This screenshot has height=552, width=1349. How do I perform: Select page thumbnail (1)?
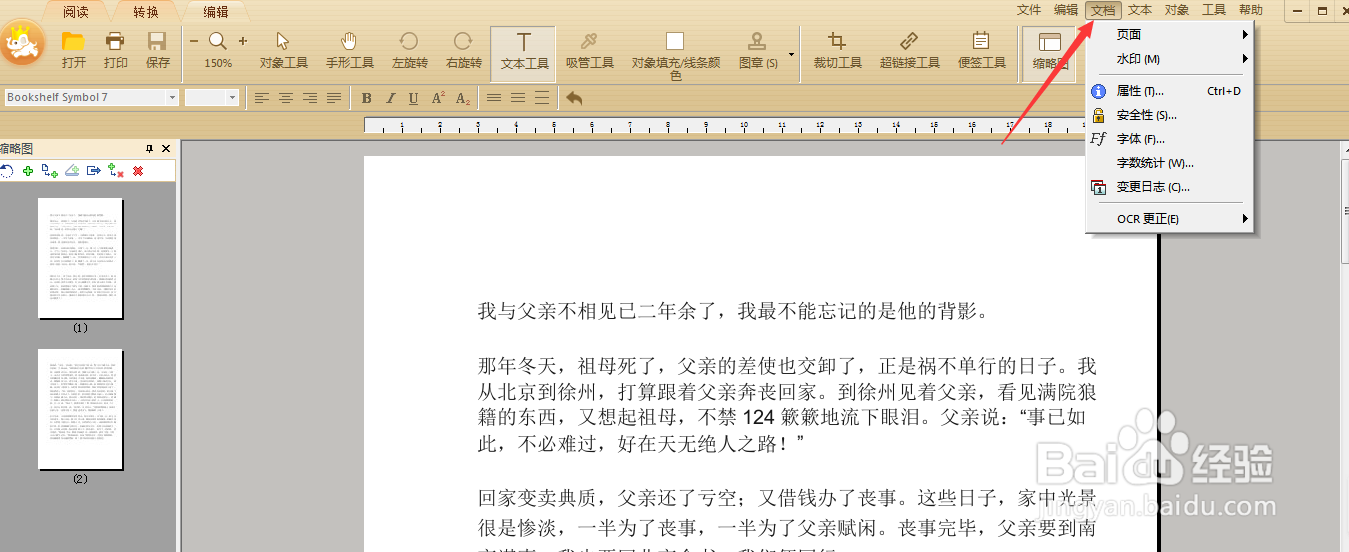pos(80,259)
